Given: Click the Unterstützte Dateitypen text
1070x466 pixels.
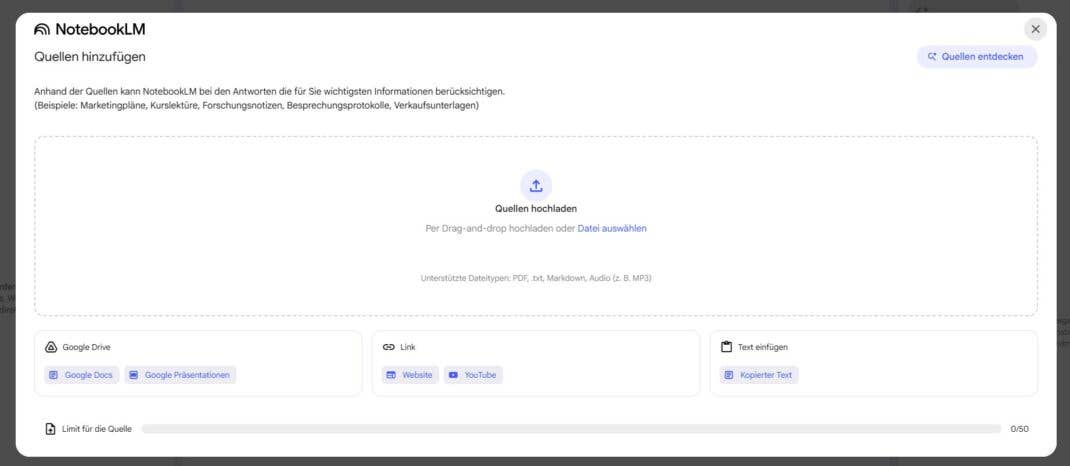Looking at the screenshot, I should [536, 278].
